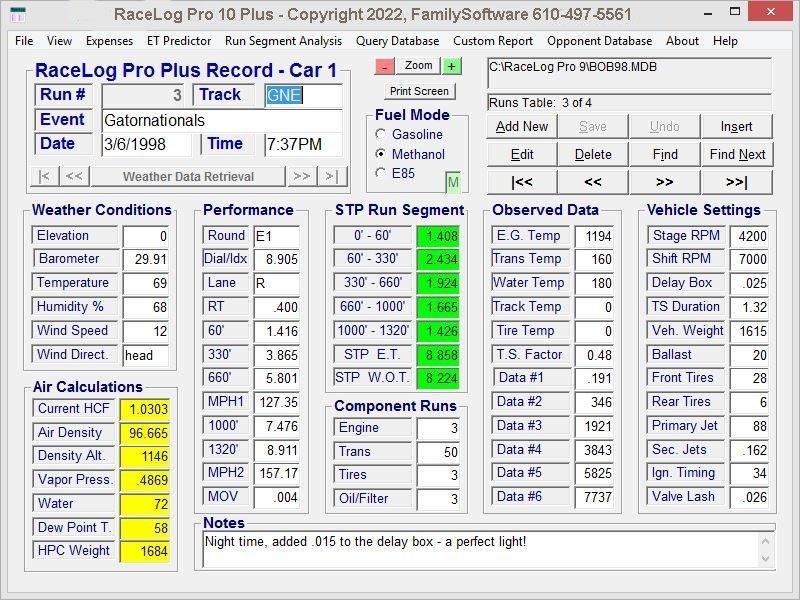The width and height of the screenshot is (800, 600).
Task: Open the Run Segment Analysis menu
Action: pos(283,41)
